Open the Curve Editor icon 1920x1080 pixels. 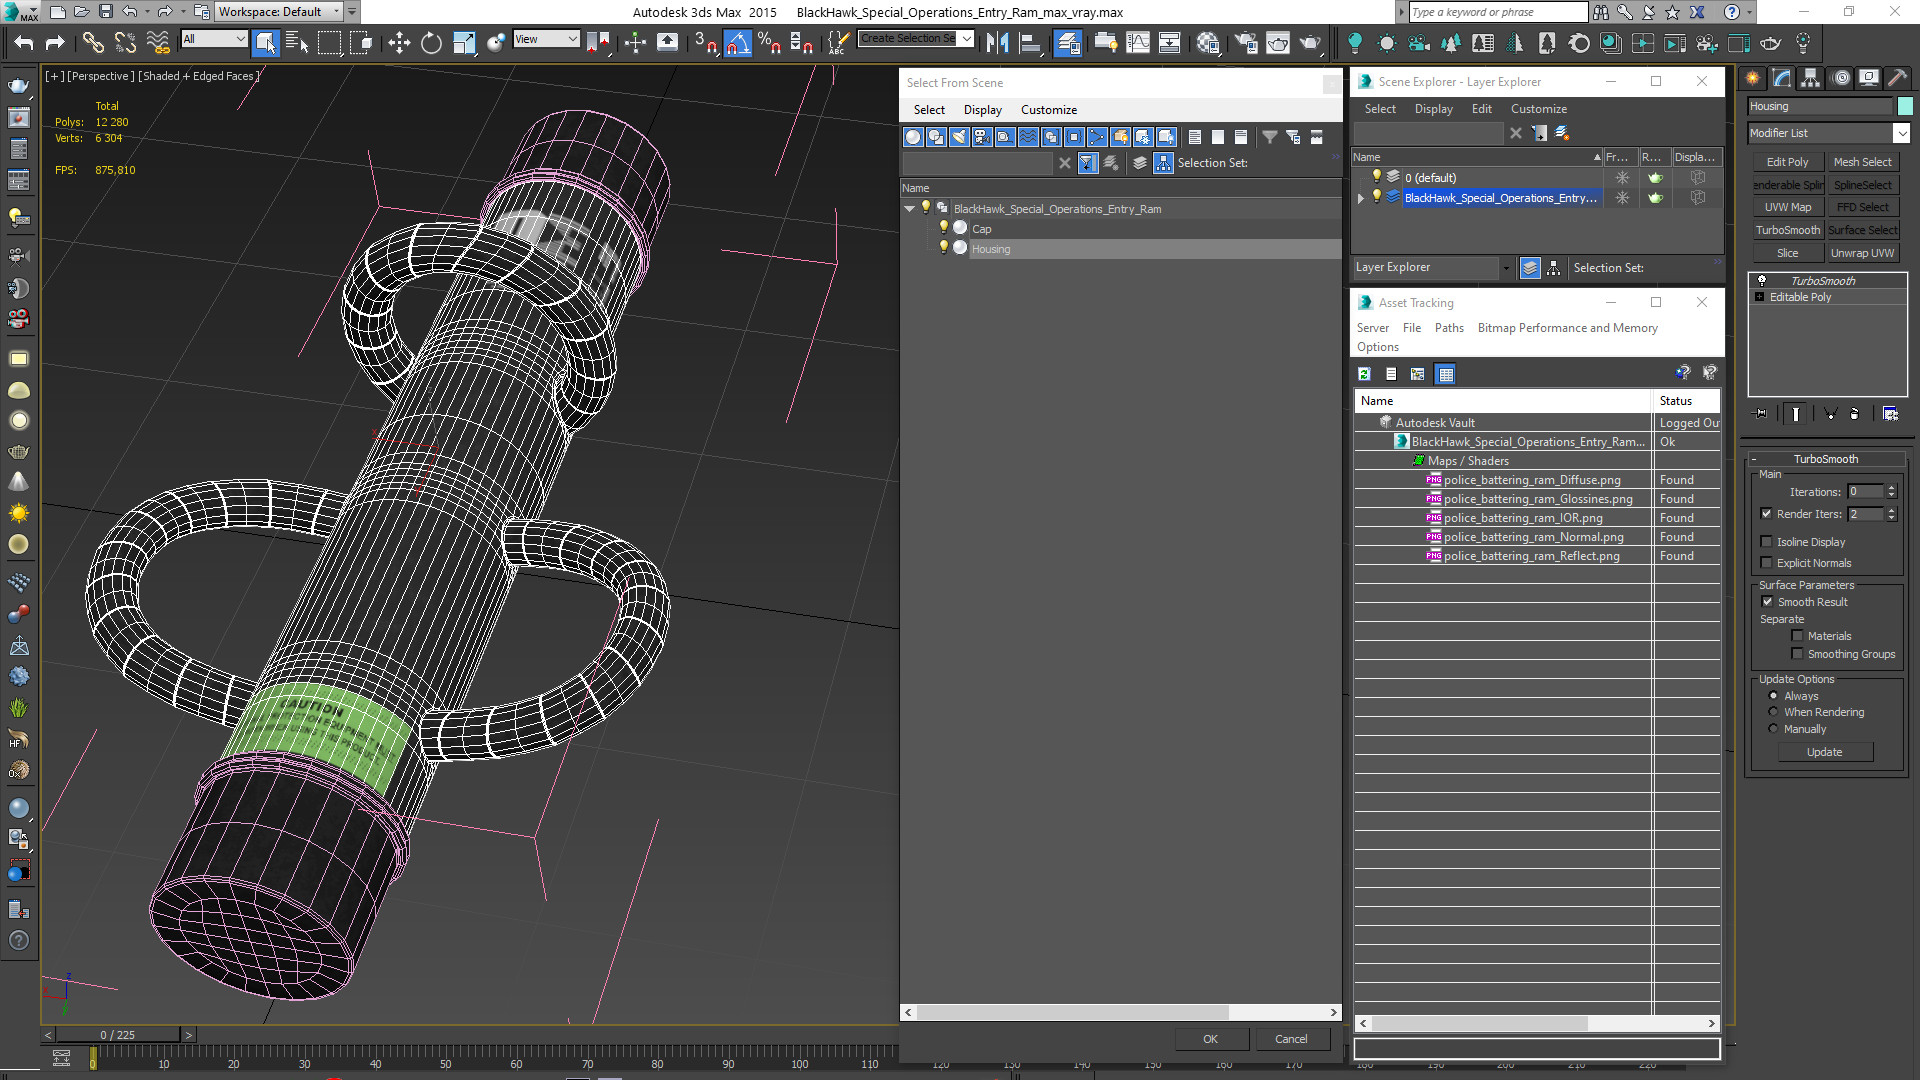[1138, 42]
